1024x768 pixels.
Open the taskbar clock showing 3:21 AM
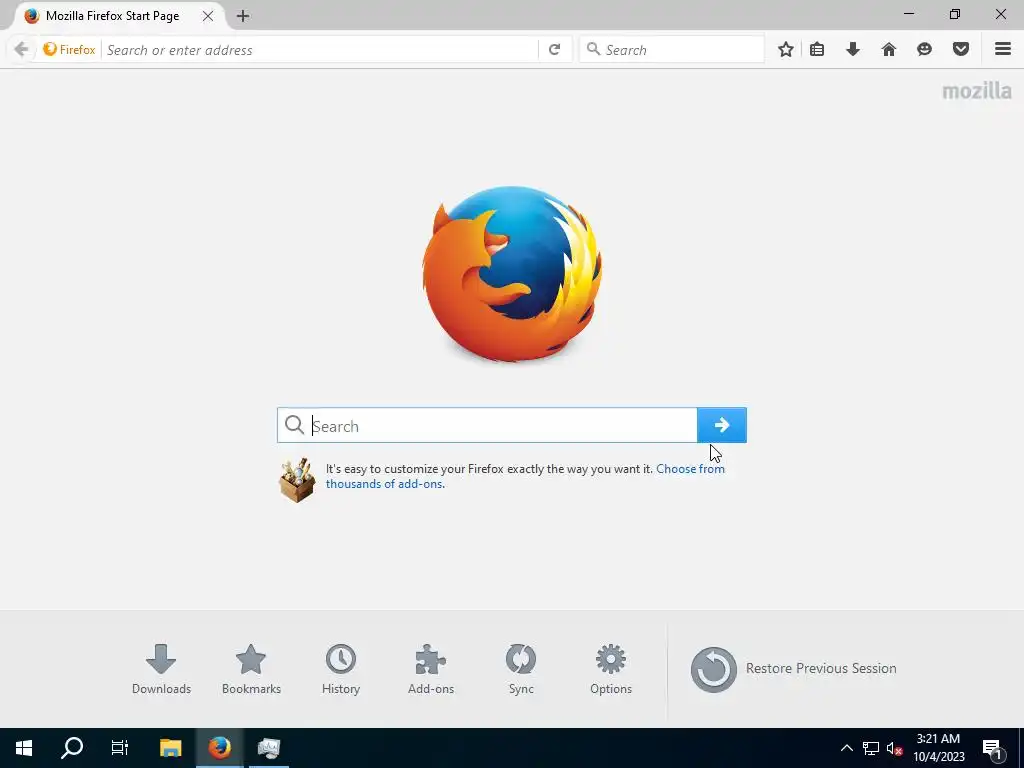pos(938,748)
